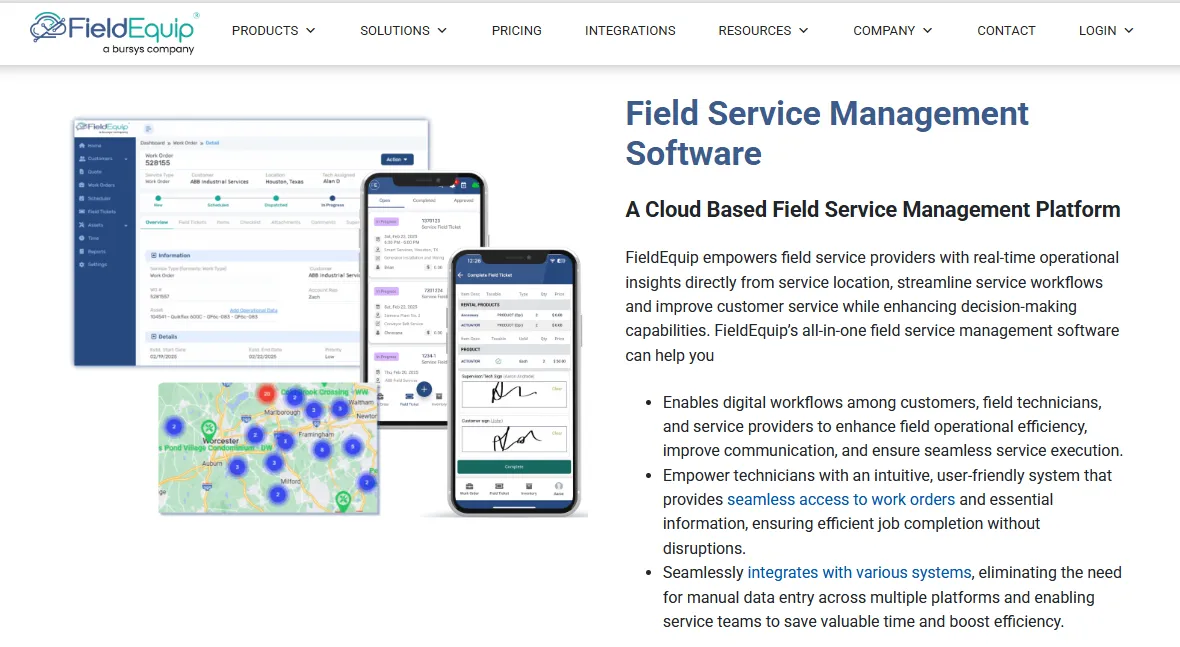This screenshot has height=647, width=1180.
Task: Open the COMPANY menu label
Action: click(x=883, y=31)
